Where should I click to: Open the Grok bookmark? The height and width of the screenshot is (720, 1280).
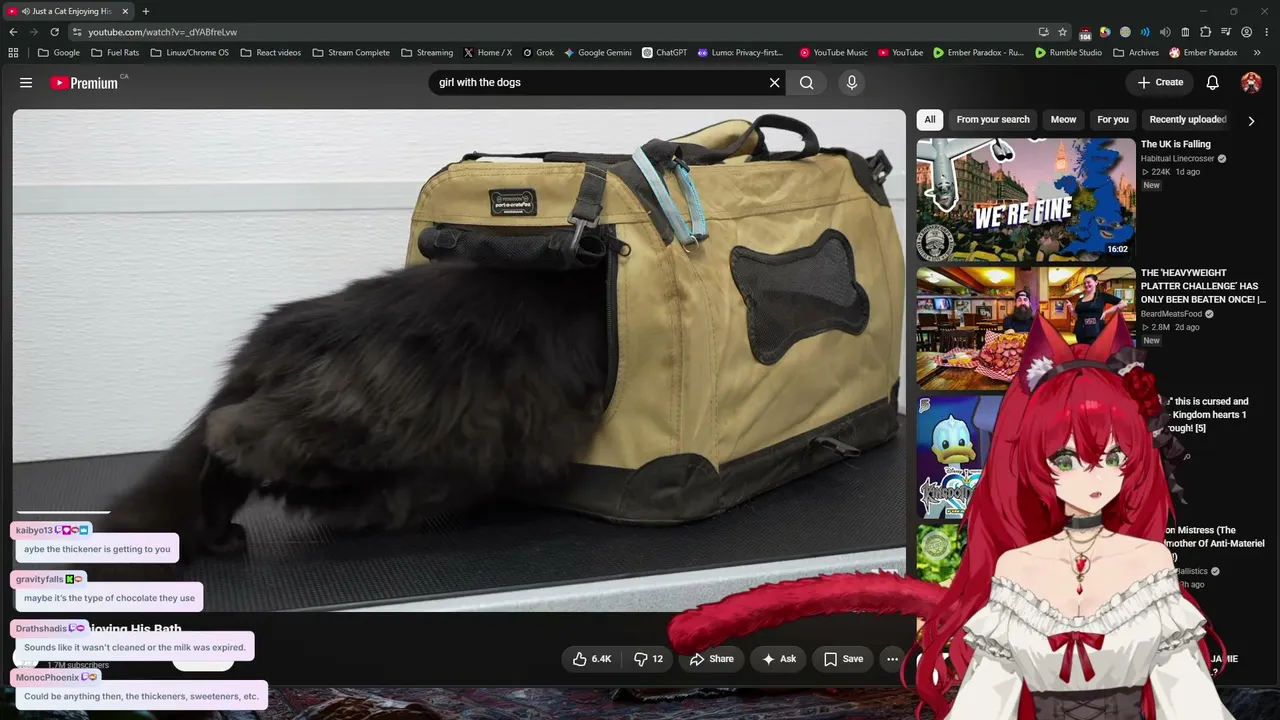pyautogui.click(x=538, y=53)
